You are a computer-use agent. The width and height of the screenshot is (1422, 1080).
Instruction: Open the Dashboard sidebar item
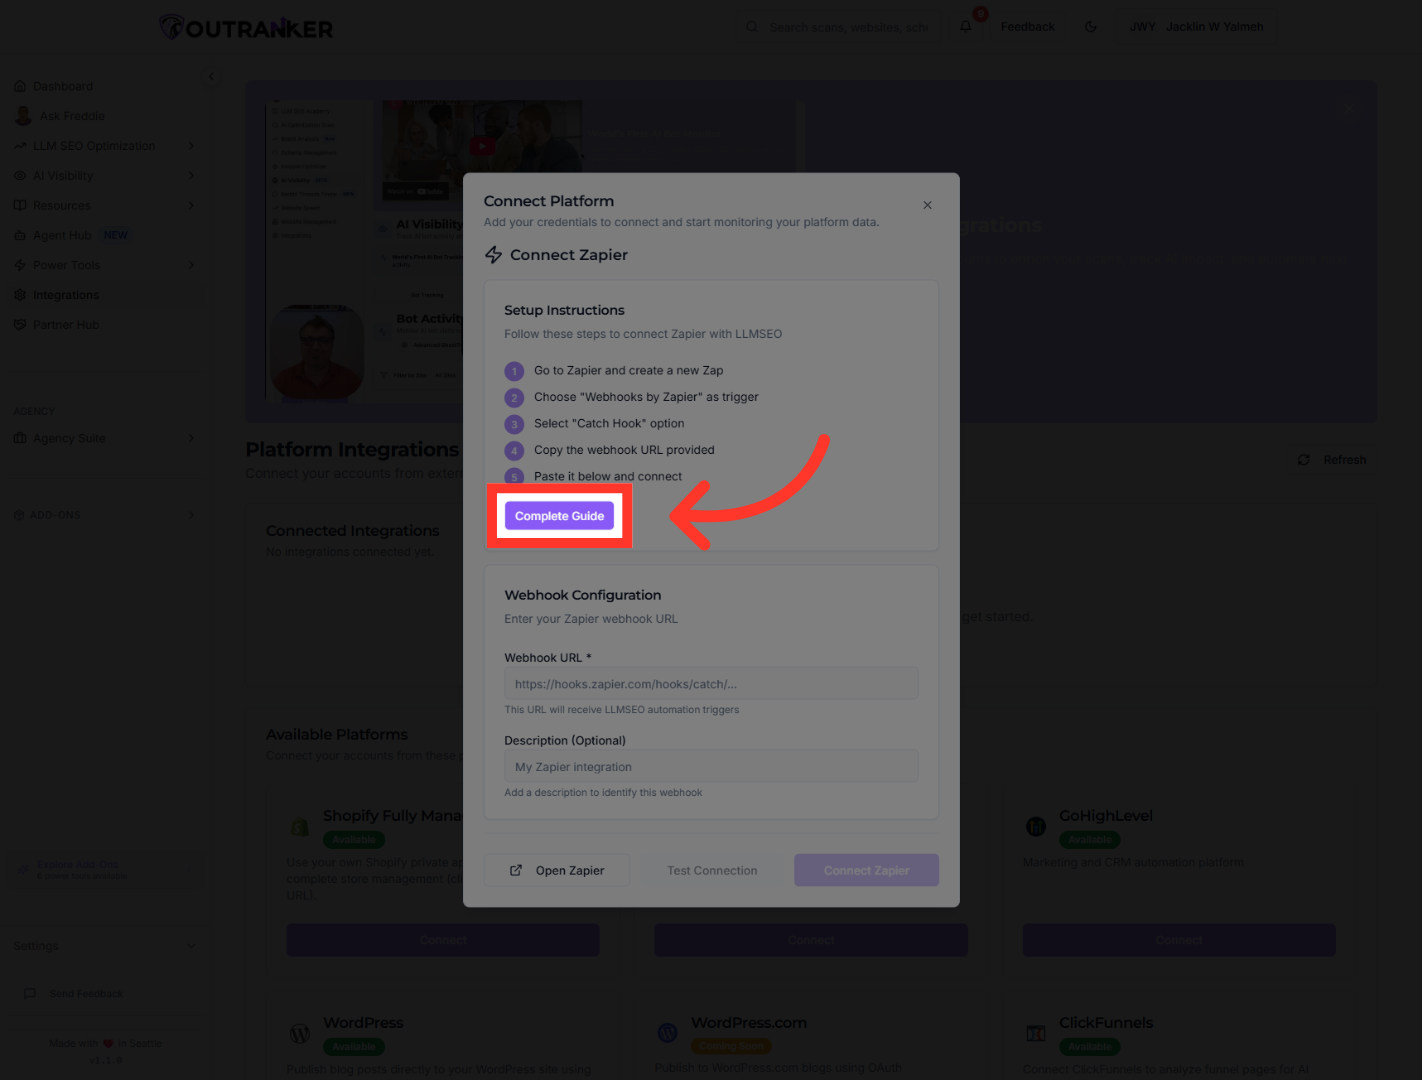(62, 86)
